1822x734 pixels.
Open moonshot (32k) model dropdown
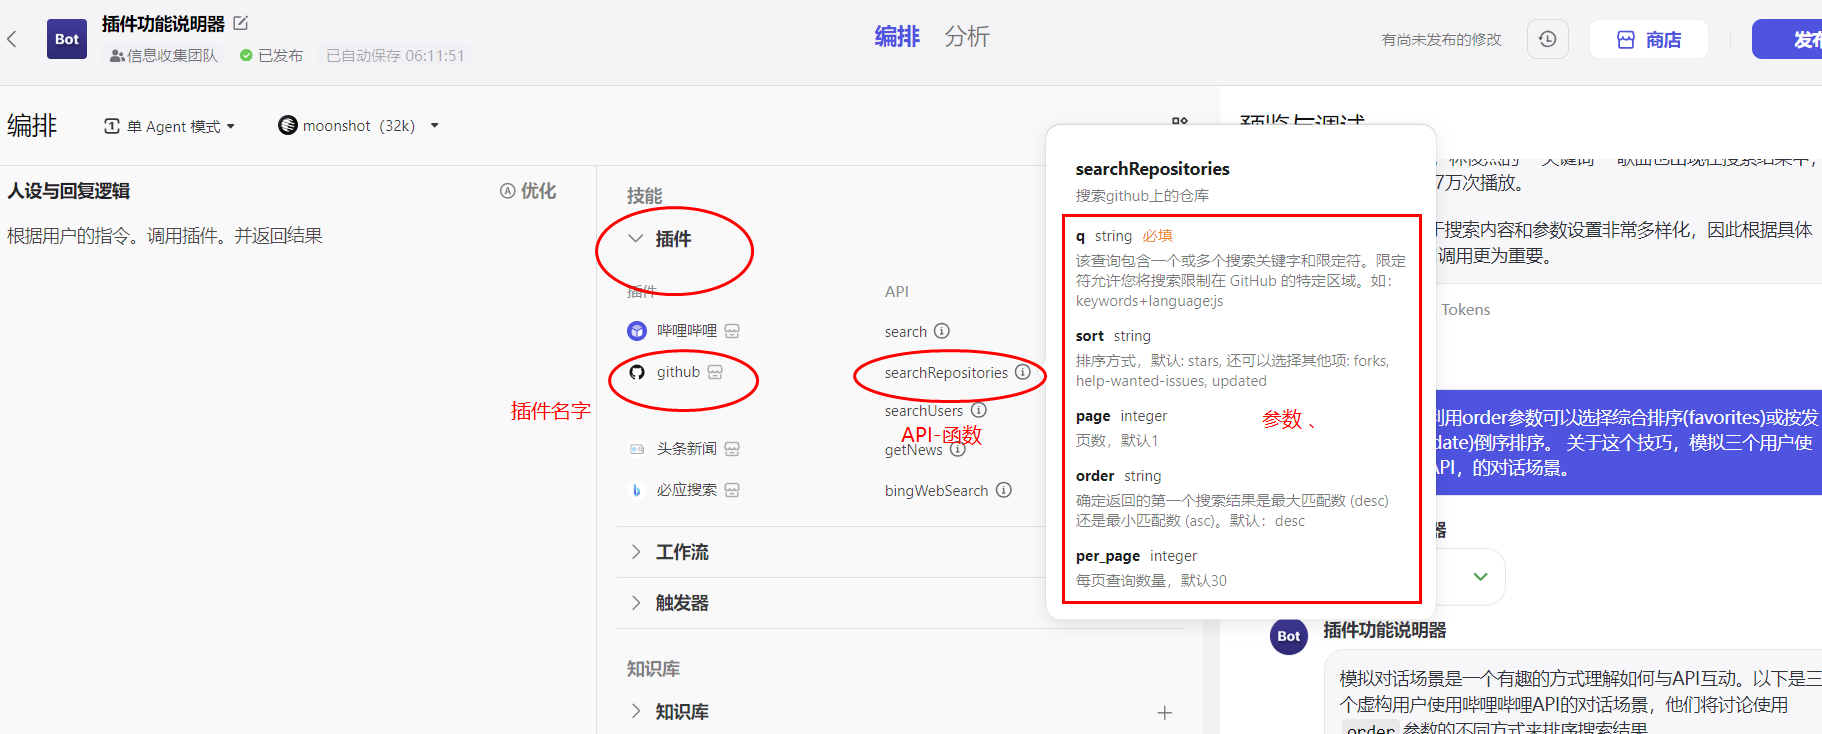(359, 126)
